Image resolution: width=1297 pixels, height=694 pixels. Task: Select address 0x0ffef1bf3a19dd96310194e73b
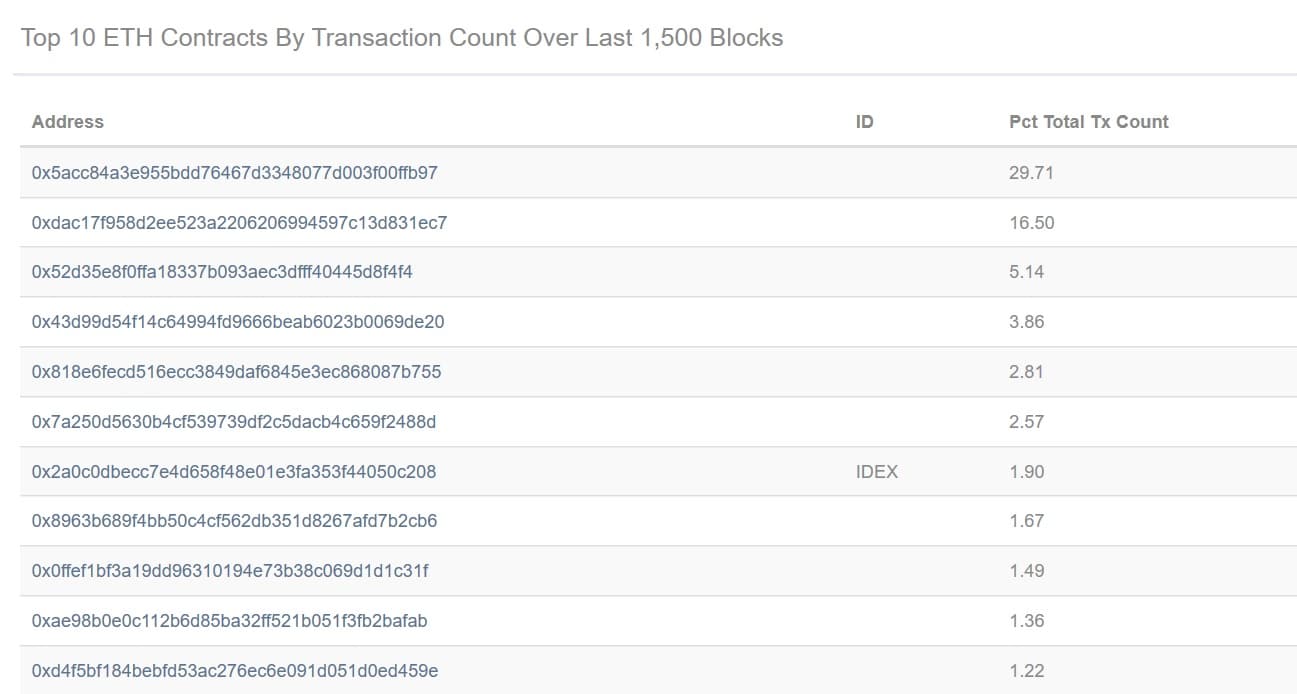coord(230,571)
